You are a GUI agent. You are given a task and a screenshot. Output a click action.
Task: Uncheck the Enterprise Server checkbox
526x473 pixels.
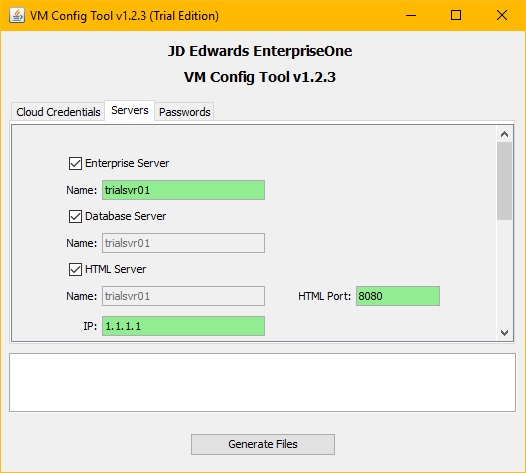(75, 163)
